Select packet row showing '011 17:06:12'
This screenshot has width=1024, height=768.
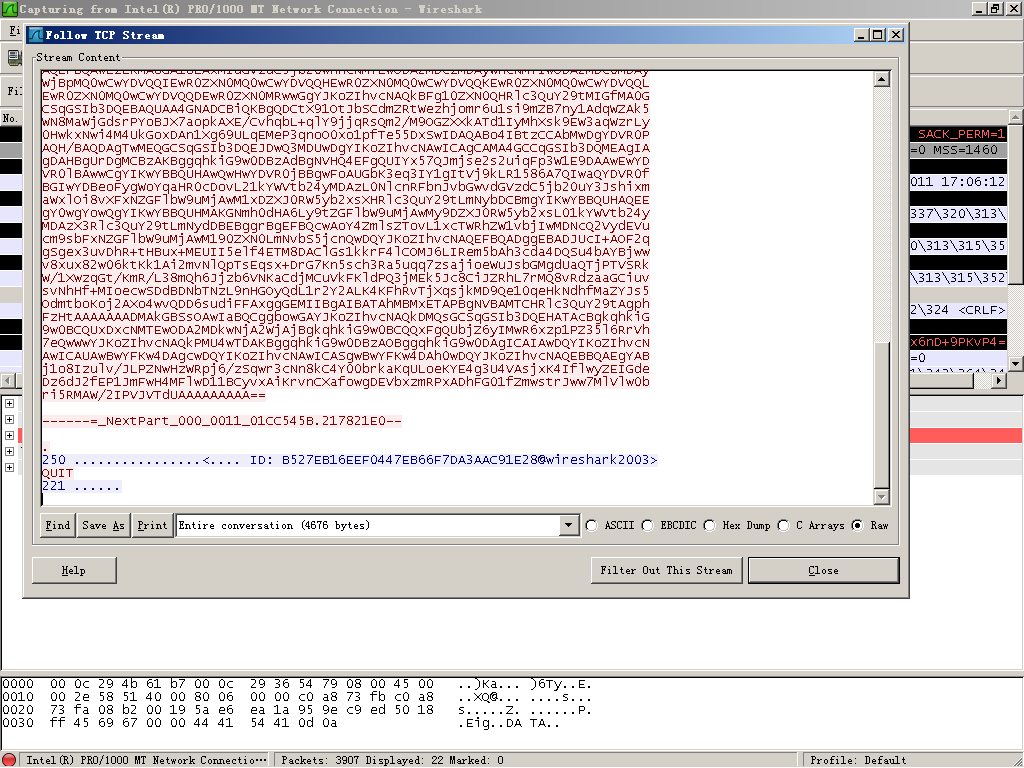point(959,182)
